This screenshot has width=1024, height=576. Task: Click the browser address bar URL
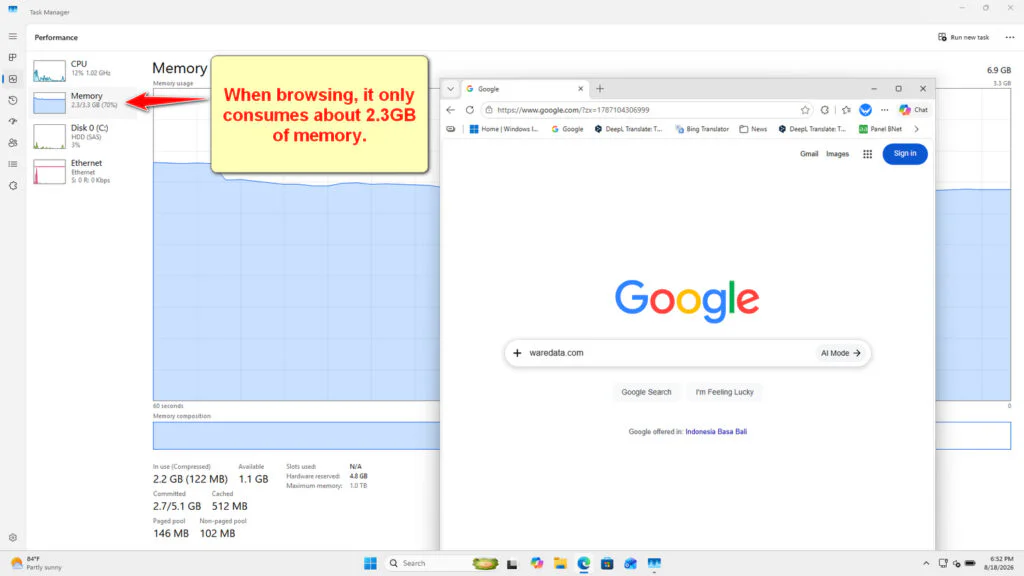(x=573, y=110)
